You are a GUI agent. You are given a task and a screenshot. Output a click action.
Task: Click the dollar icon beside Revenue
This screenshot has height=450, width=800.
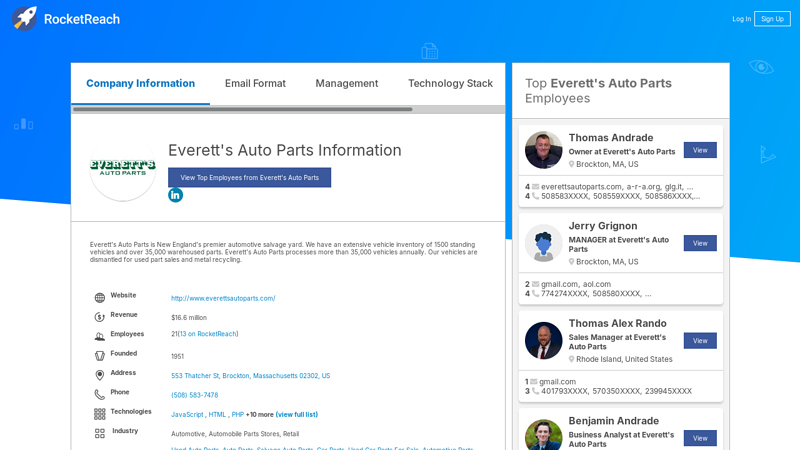pyautogui.click(x=99, y=317)
